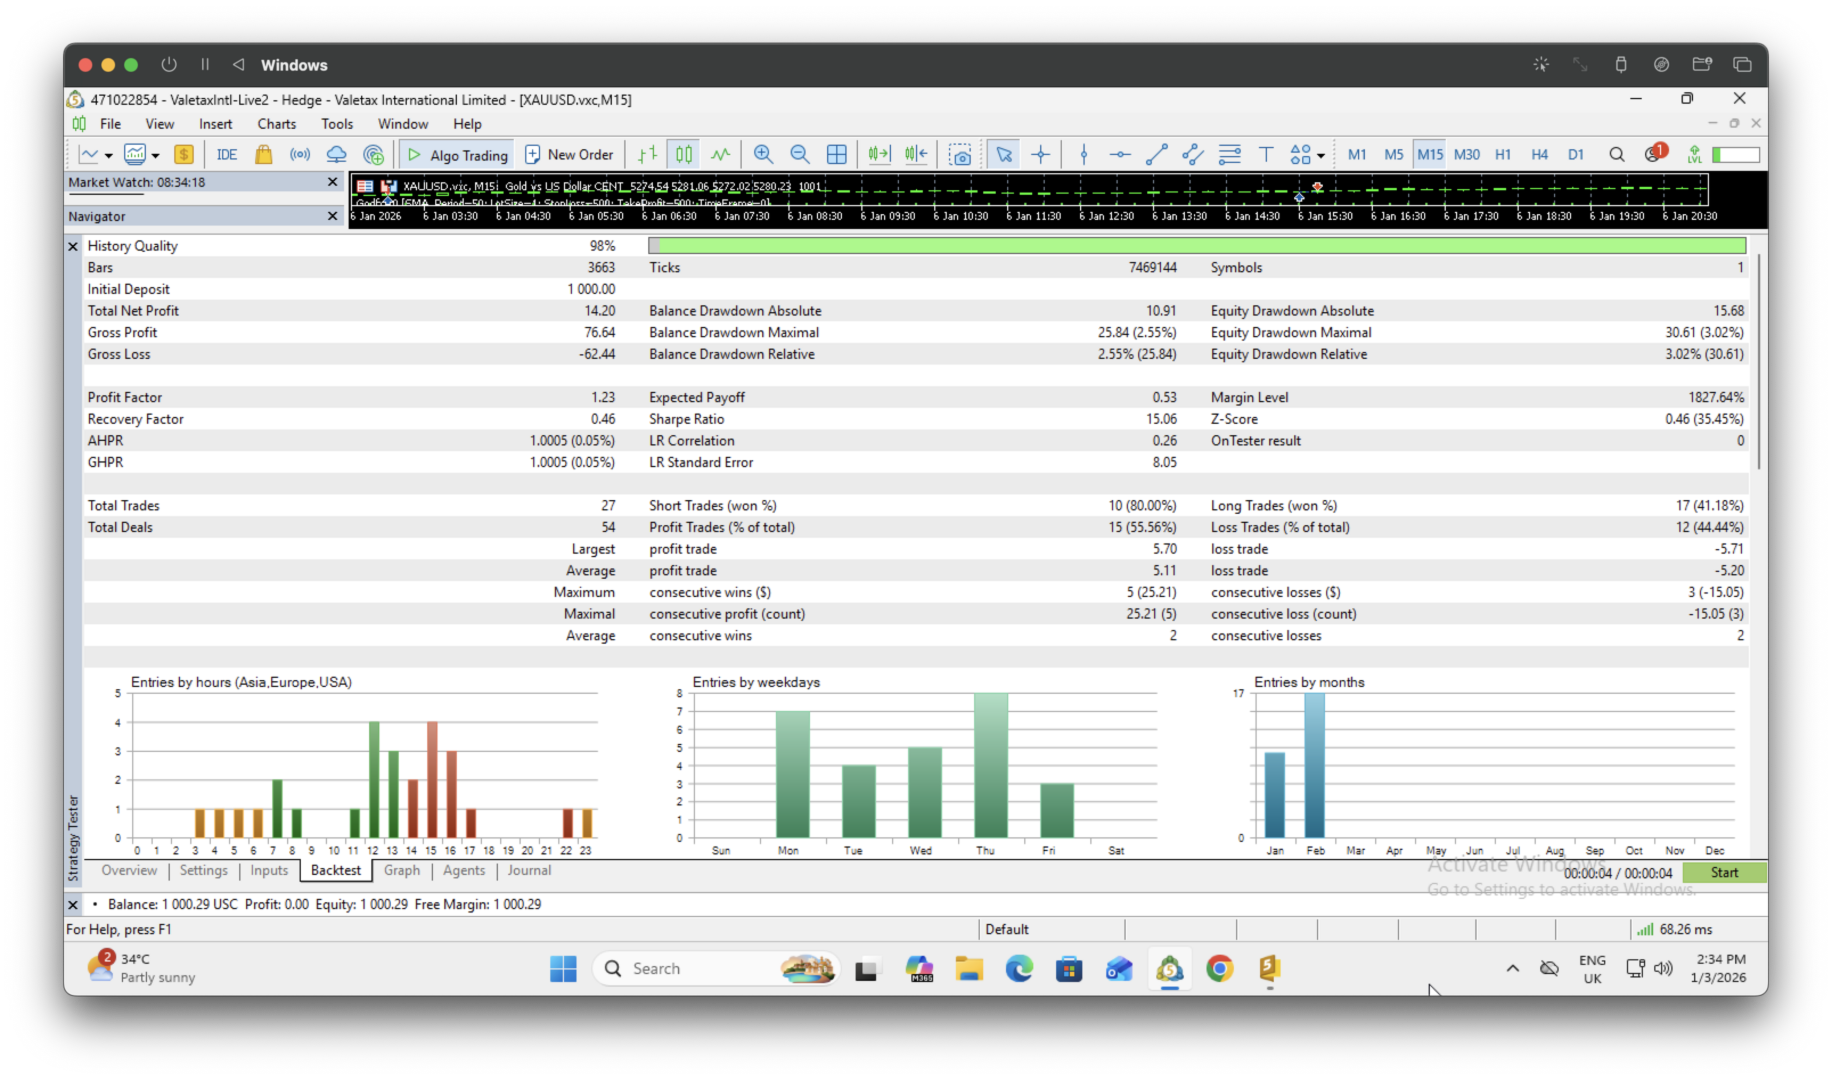Open the Charts menu
This screenshot has width=1832, height=1080.
(x=276, y=124)
